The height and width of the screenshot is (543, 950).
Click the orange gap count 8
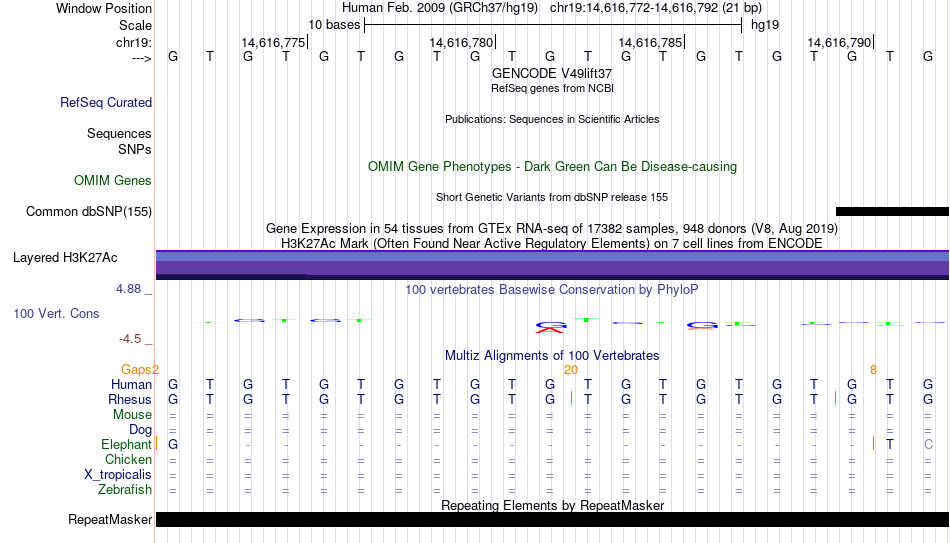[x=873, y=370]
